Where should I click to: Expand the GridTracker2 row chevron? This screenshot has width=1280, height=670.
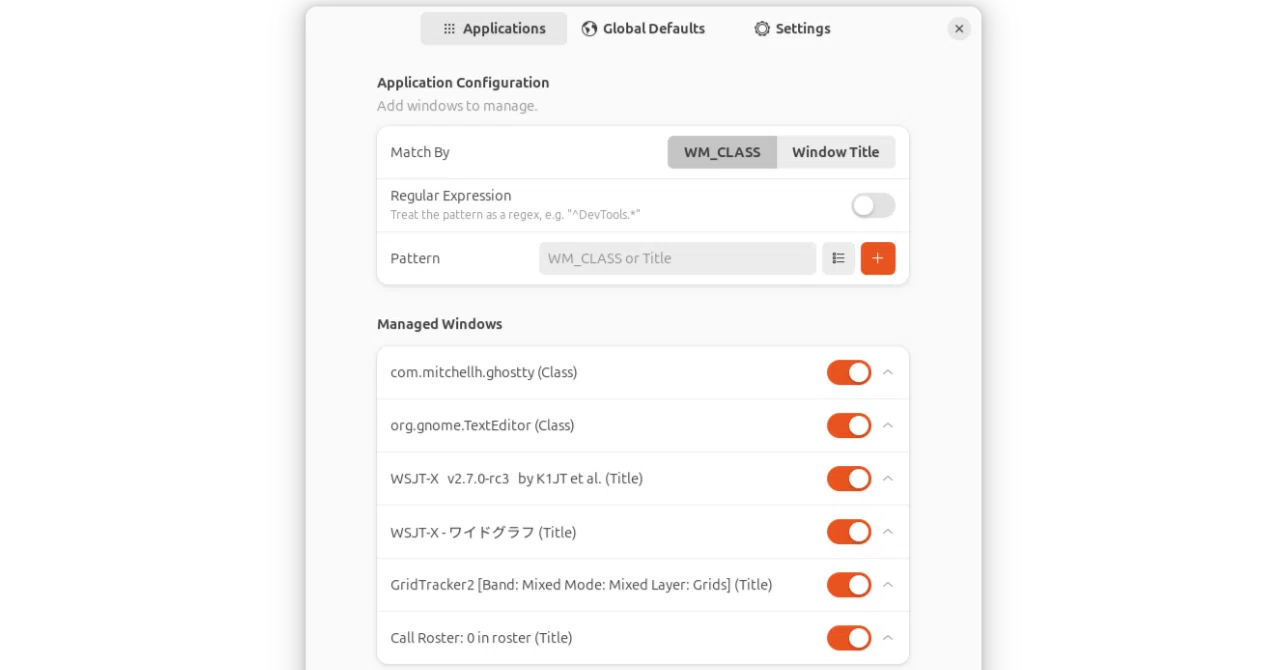888,585
